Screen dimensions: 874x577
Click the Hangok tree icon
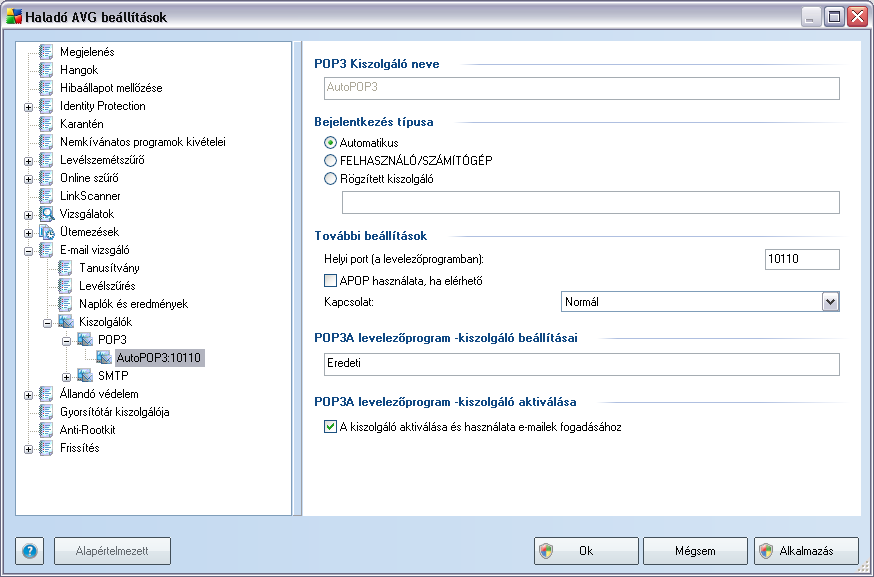coord(46,70)
